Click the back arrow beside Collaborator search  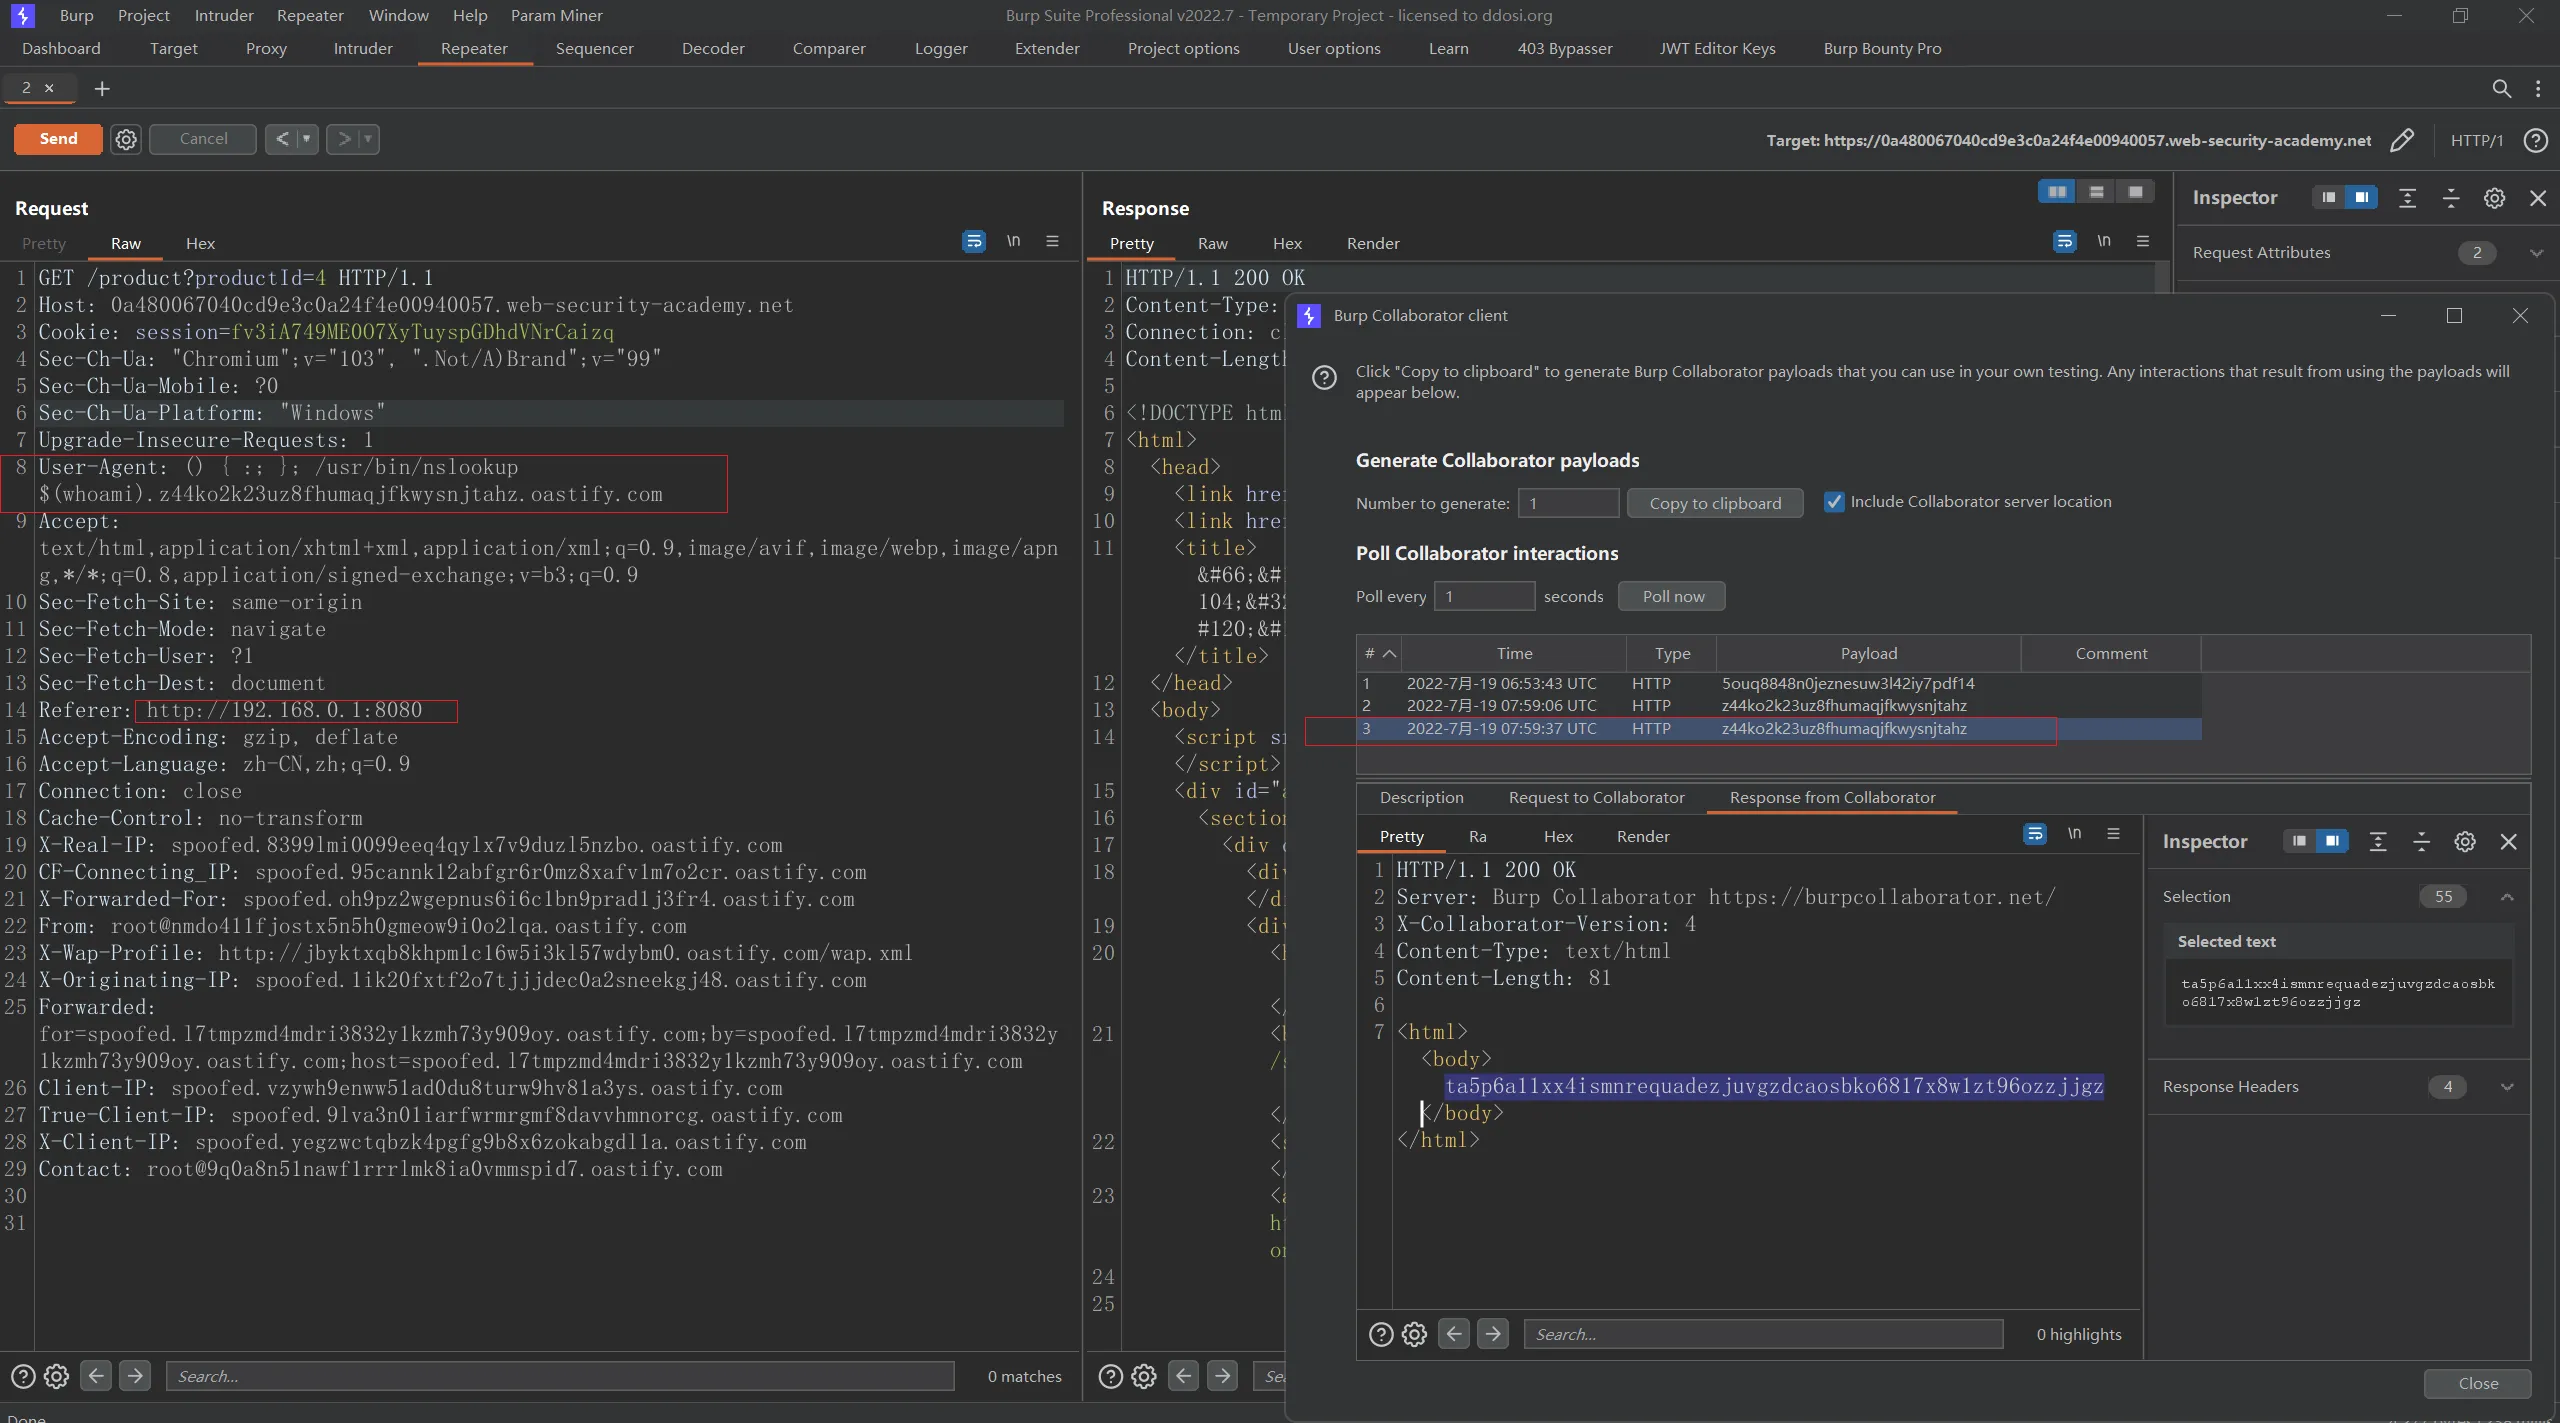[1454, 1333]
